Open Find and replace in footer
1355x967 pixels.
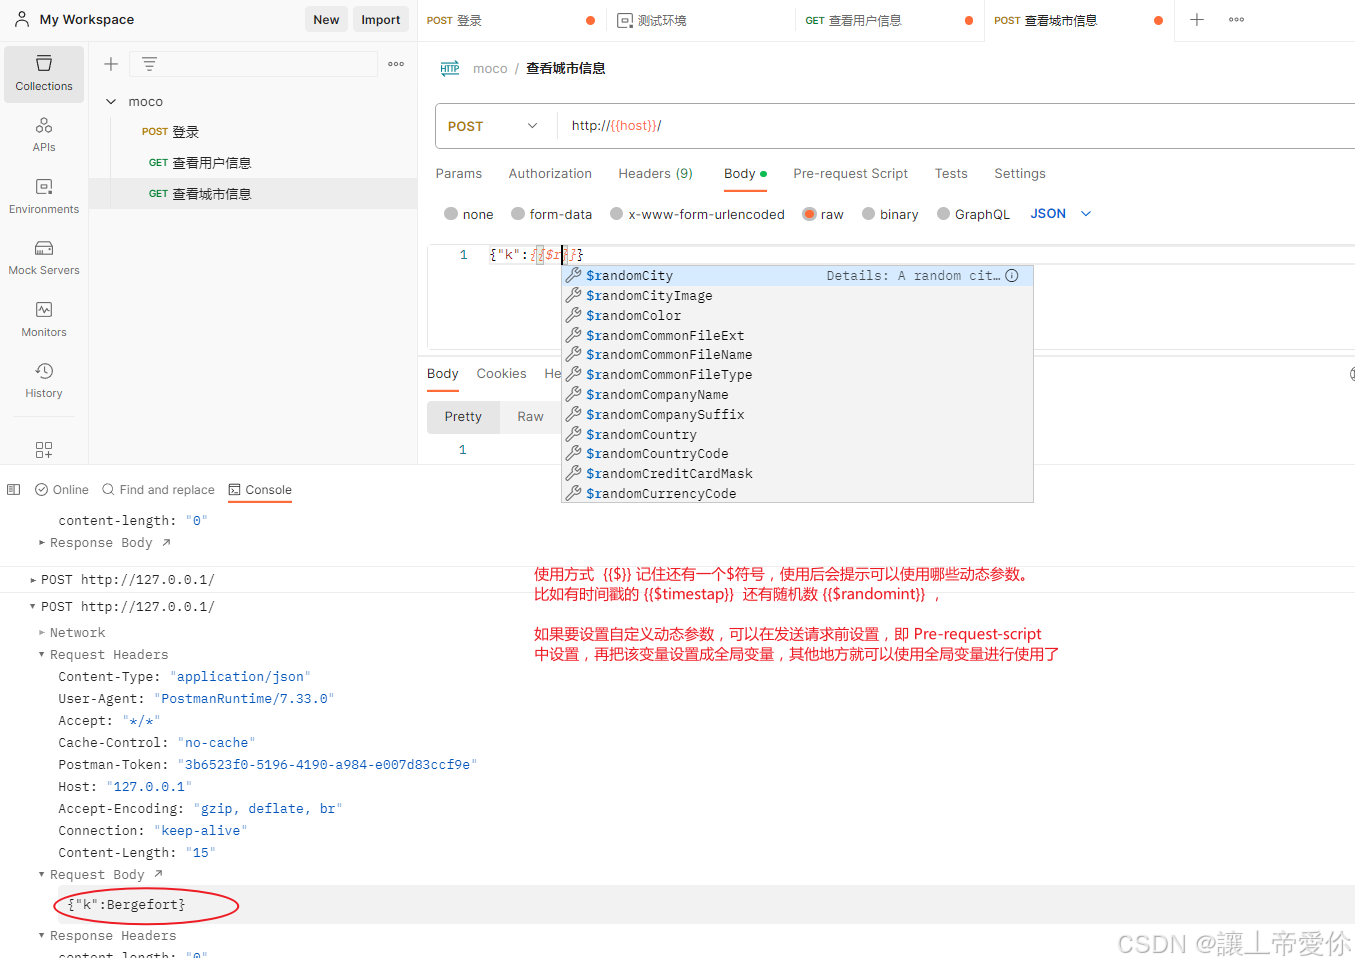(x=158, y=490)
